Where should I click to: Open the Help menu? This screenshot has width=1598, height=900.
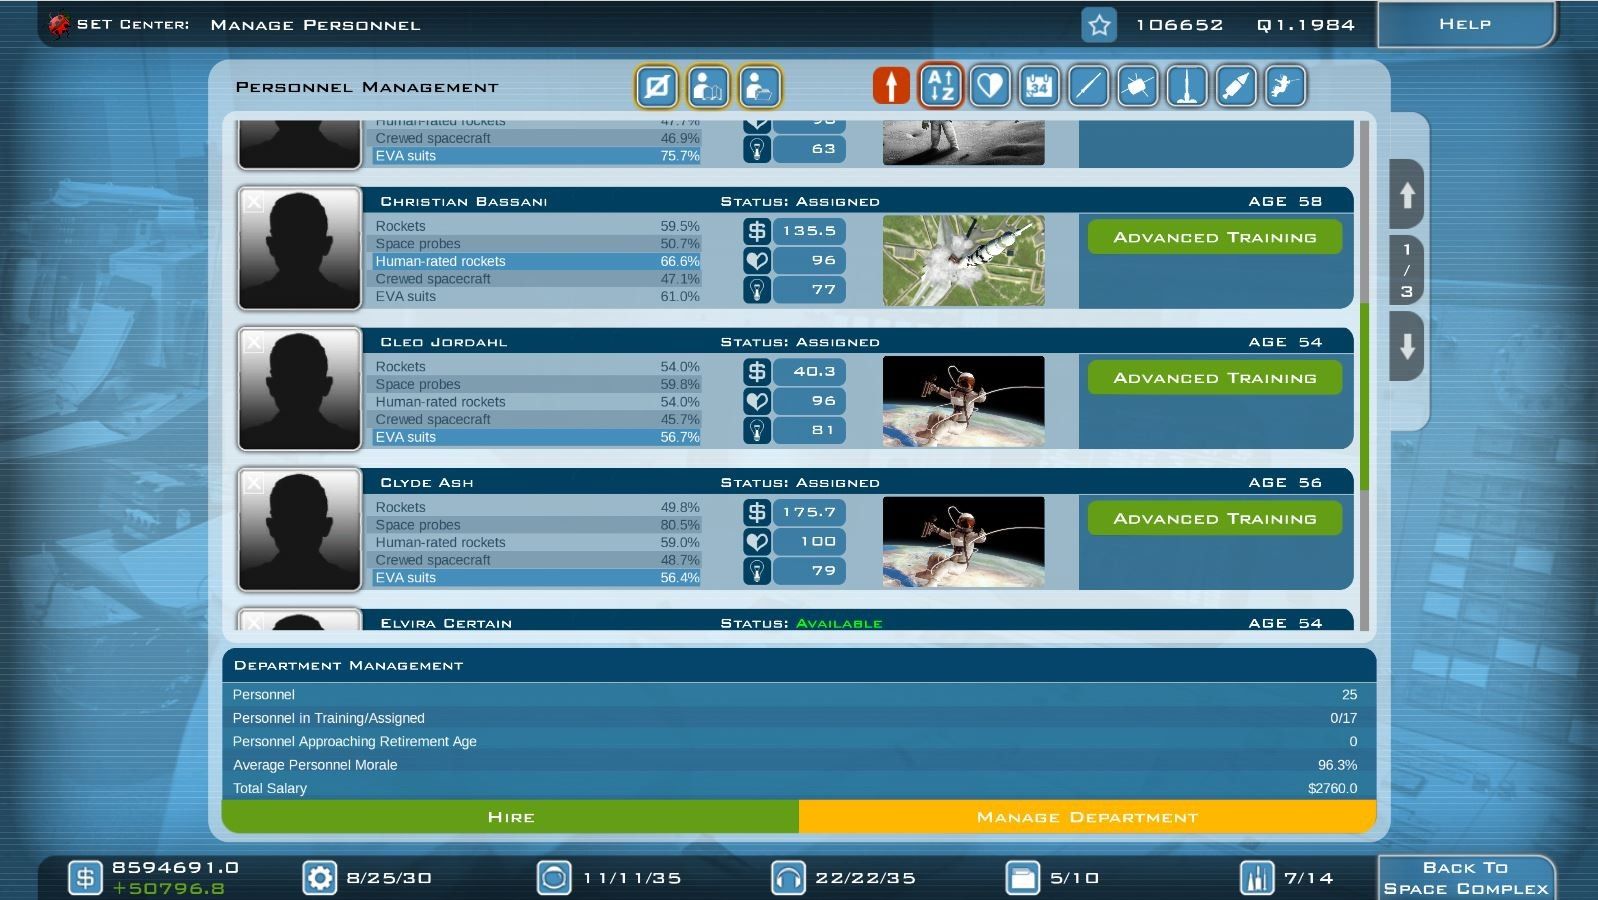coord(1464,24)
